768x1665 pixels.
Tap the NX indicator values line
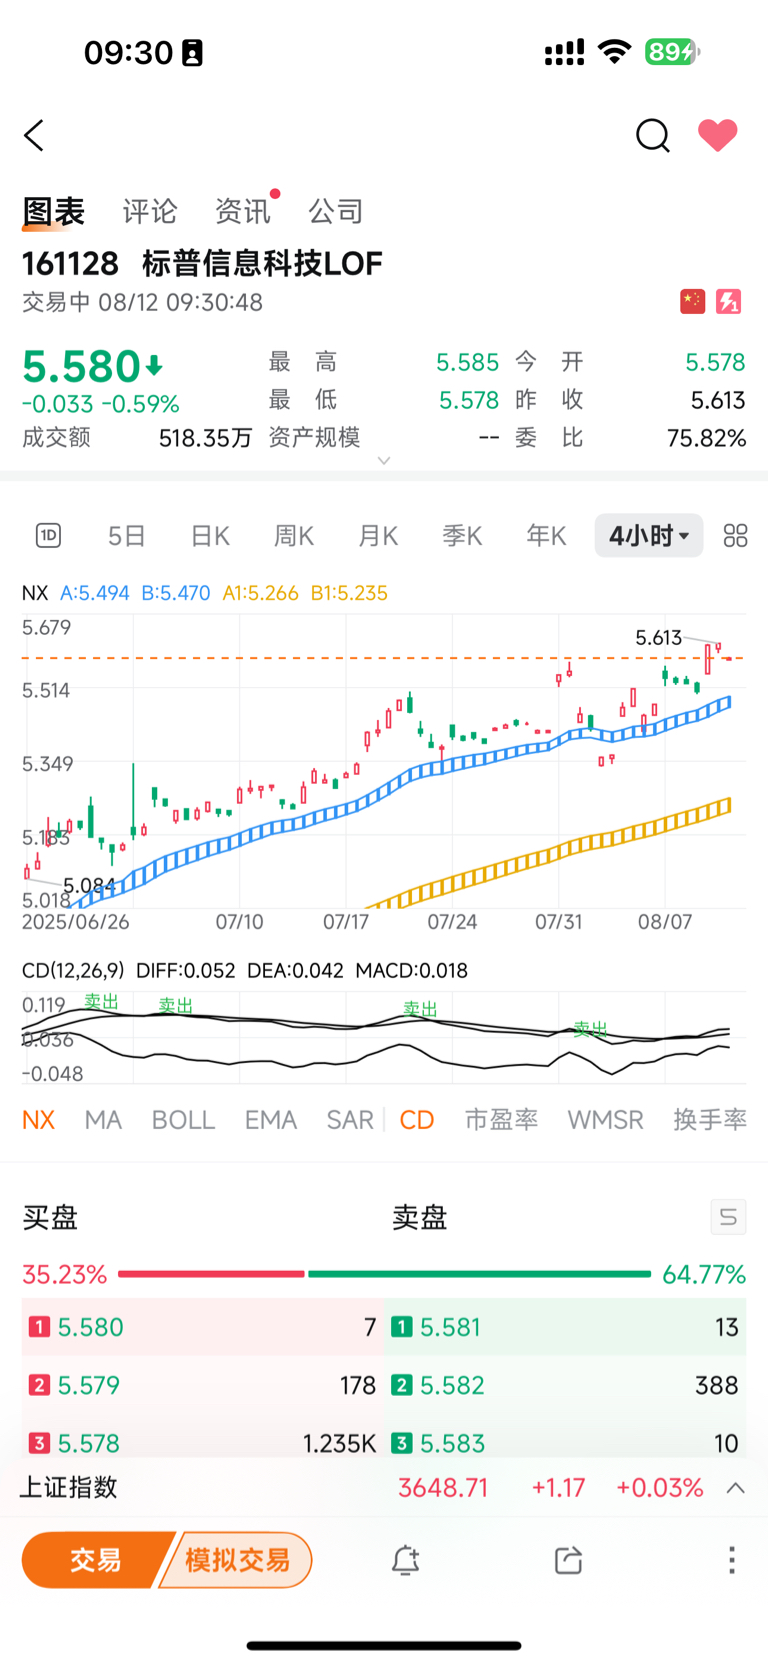point(205,593)
